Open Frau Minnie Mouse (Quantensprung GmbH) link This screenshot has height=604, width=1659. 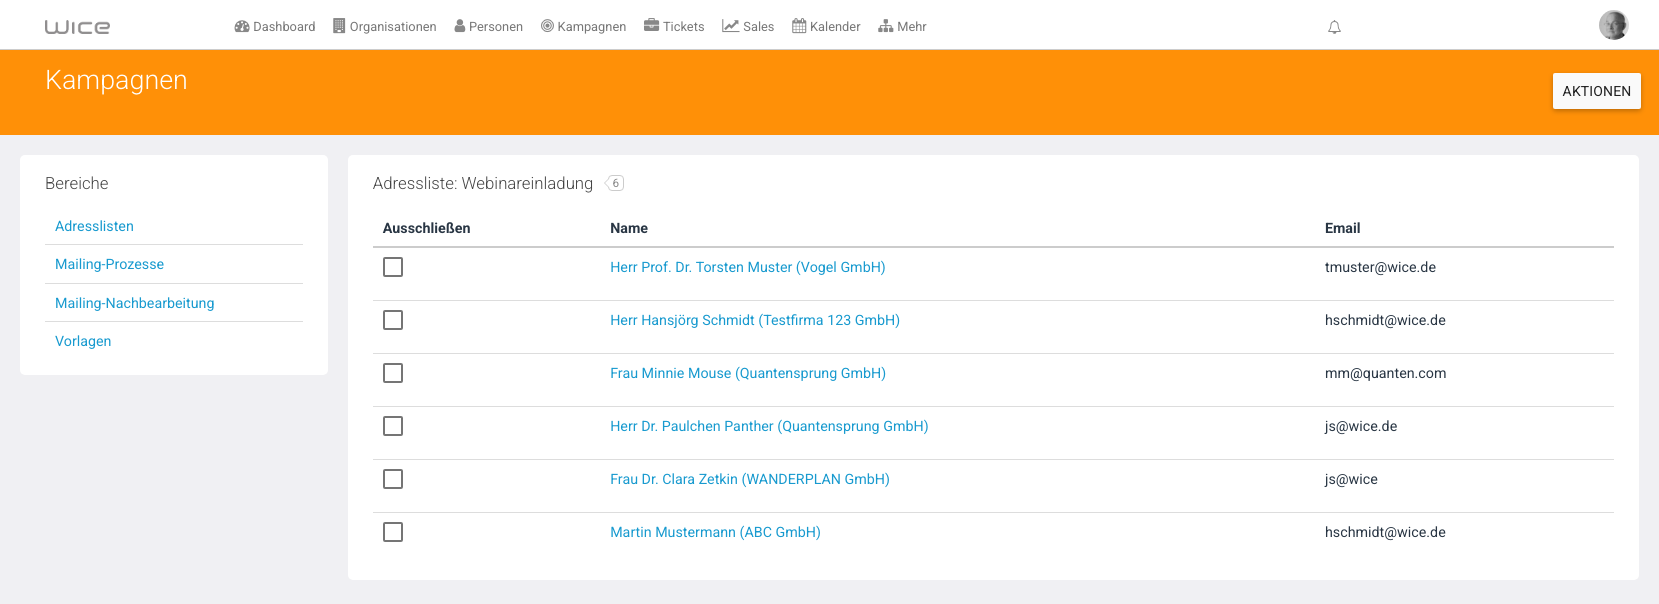pyautogui.click(x=748, y=373)
